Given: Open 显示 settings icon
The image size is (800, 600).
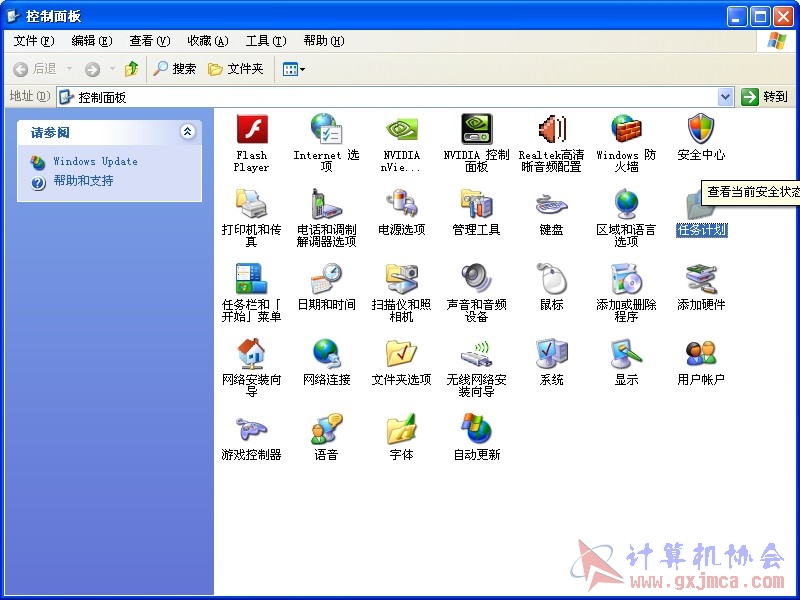Looking at the screenshot, I should [627, 354].
